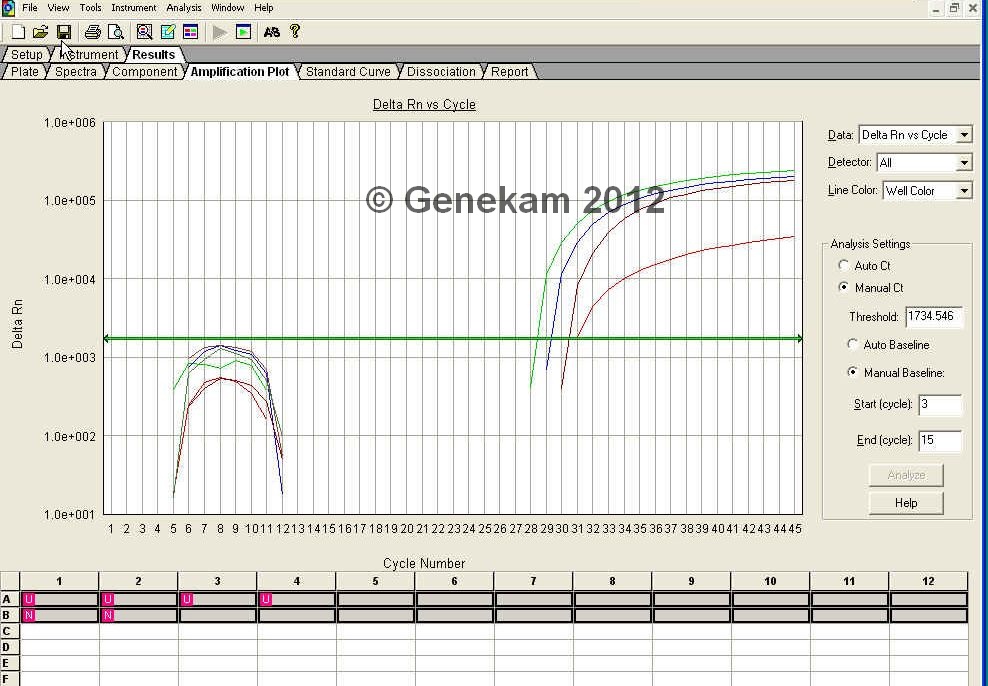Open the Analysis menu
The image size is (988, 686).
184,8
